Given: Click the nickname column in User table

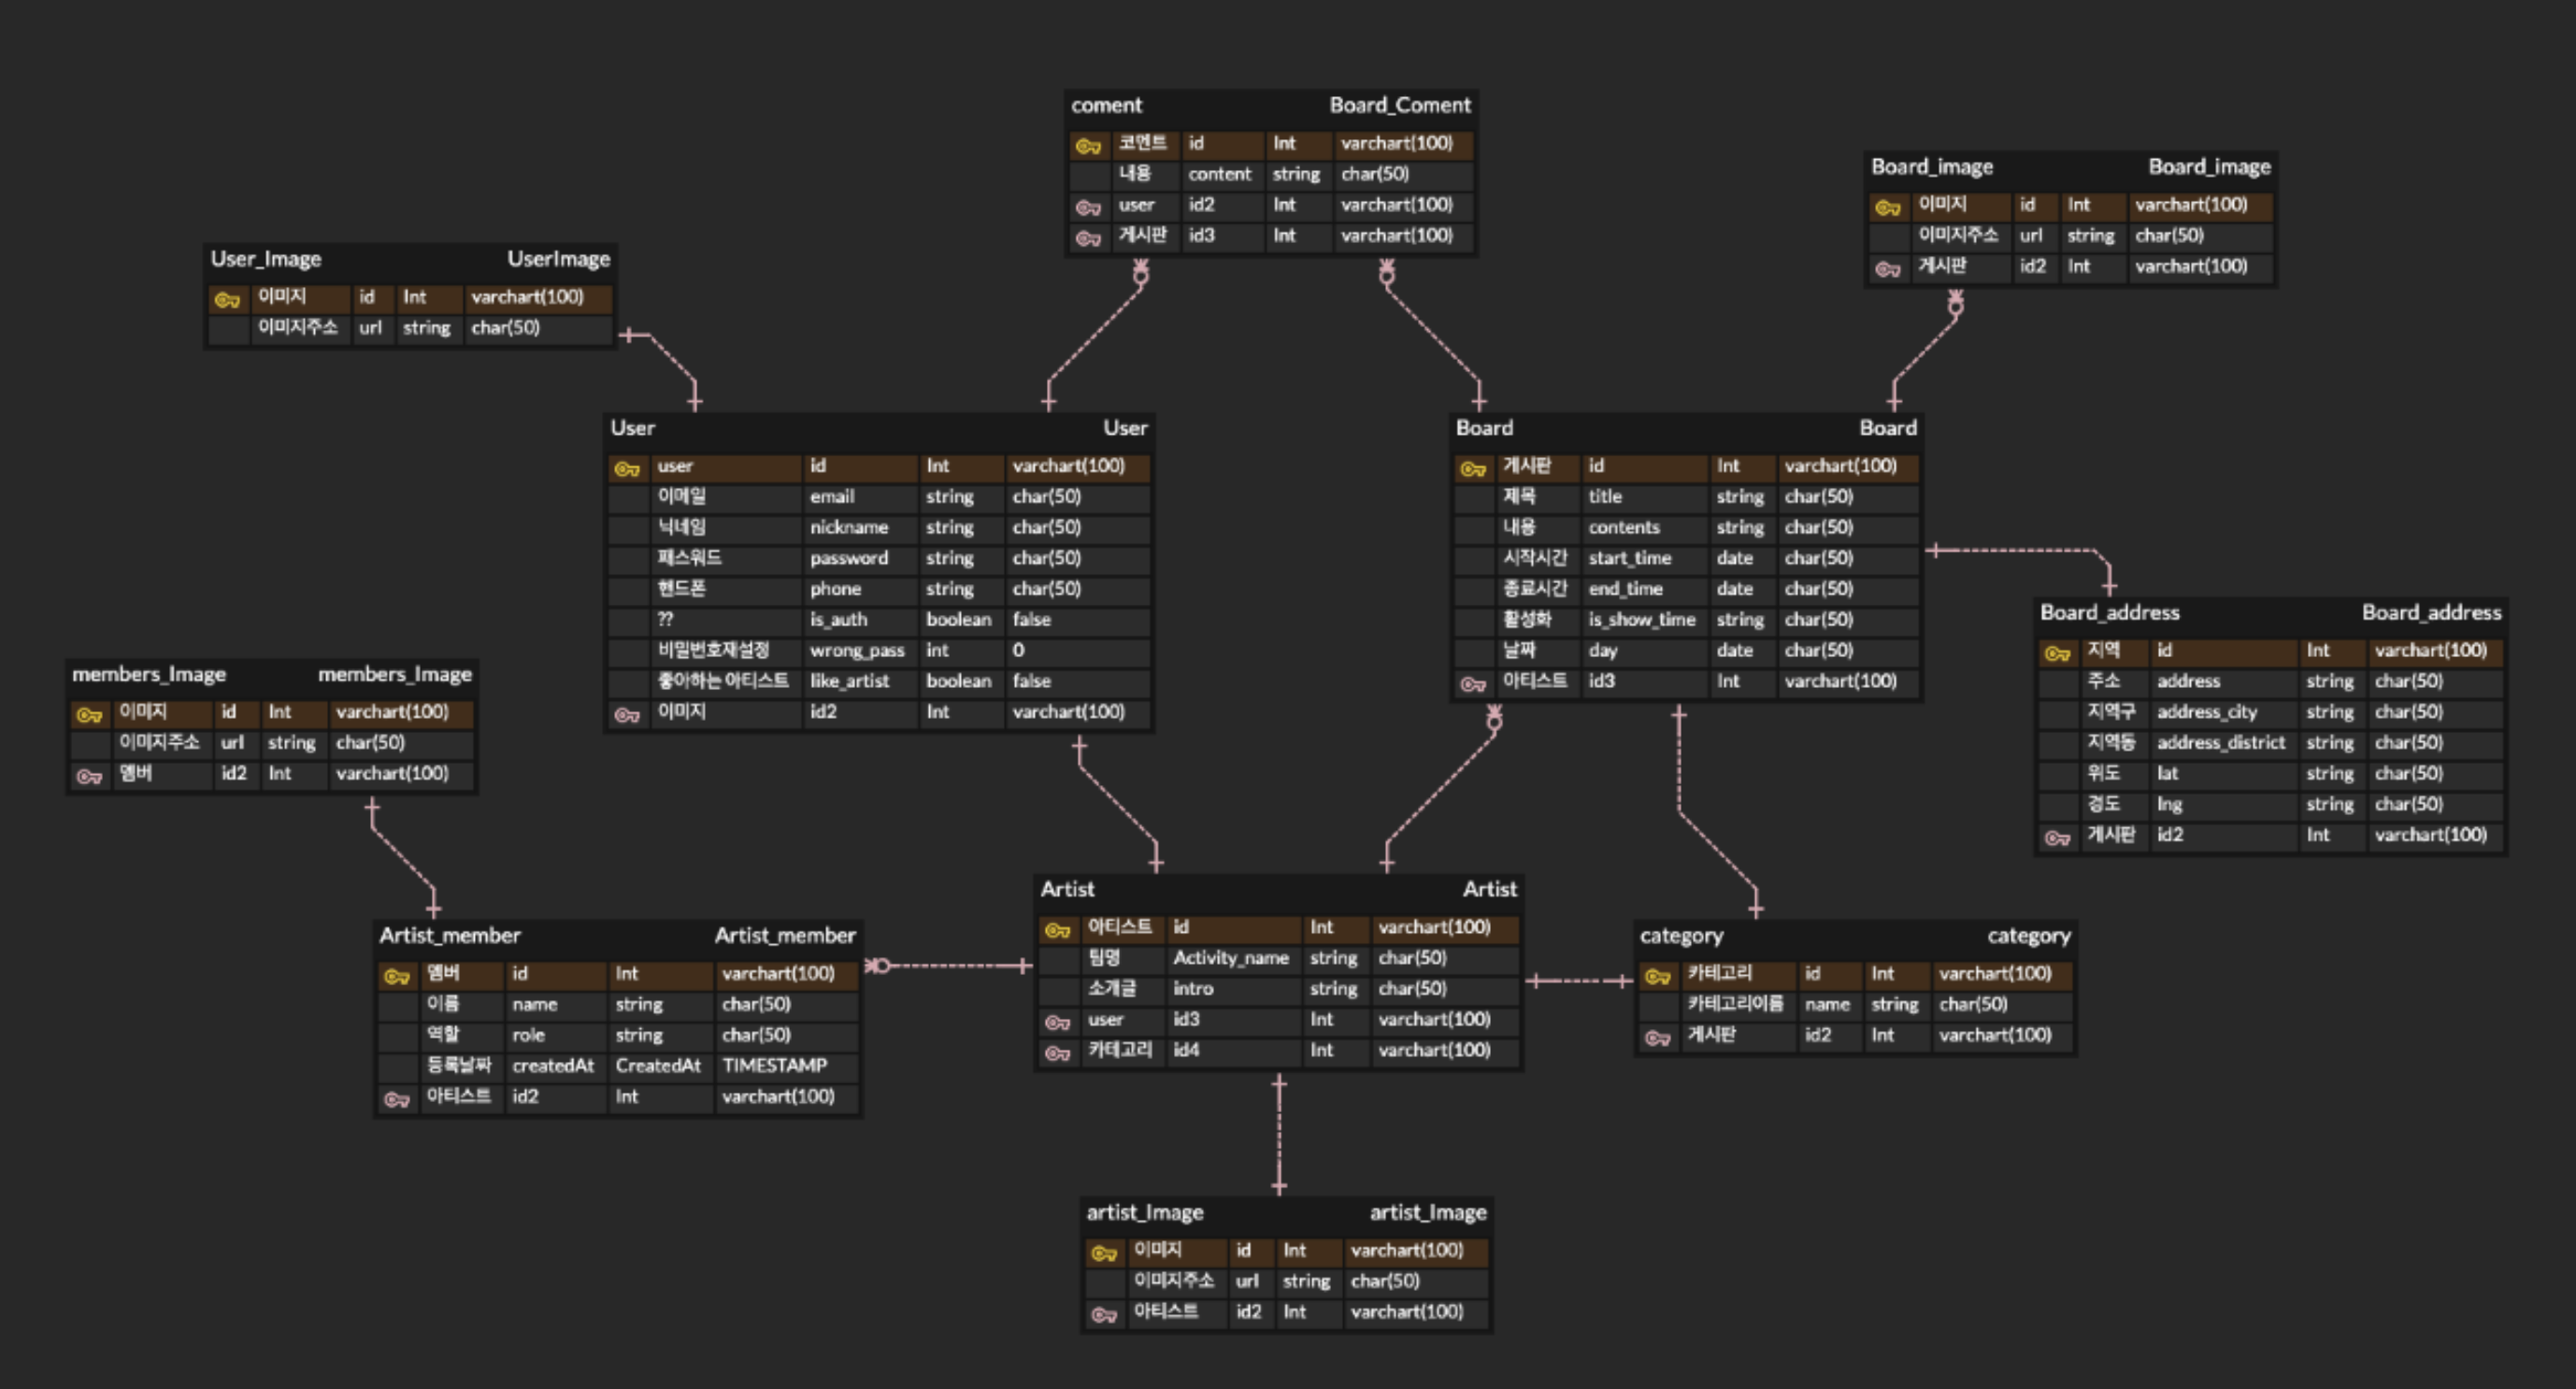Looking at the screenshot, I should [848, 527].
